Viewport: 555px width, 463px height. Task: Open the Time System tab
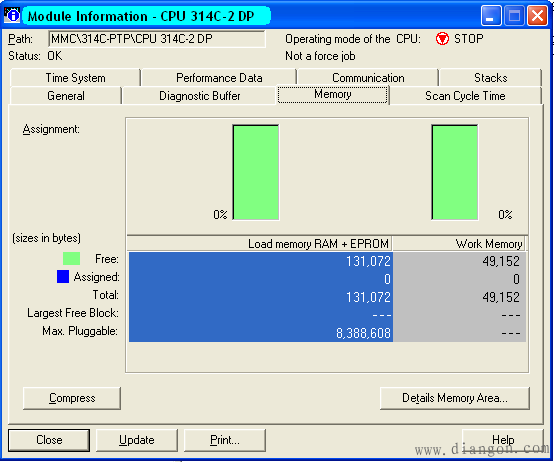point(75,78)
